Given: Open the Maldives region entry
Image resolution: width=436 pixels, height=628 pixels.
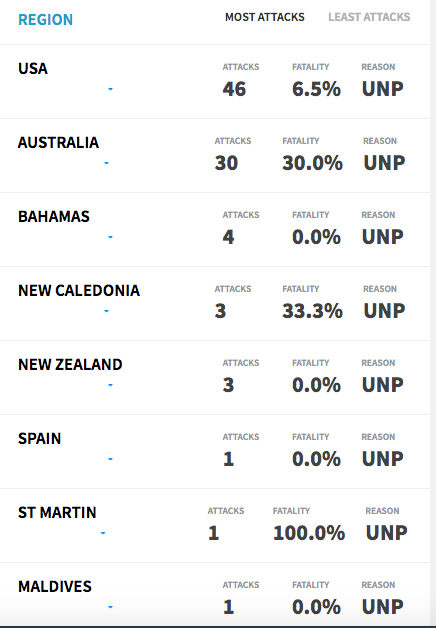Looking at the screenshot, I should [55, 587].
